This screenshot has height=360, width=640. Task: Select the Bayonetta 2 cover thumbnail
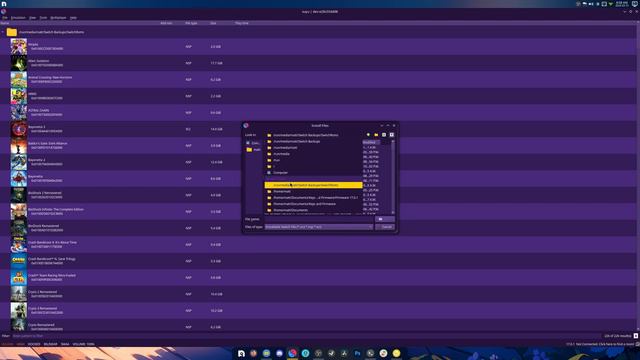pyautogui.click(x=18, y=162)
